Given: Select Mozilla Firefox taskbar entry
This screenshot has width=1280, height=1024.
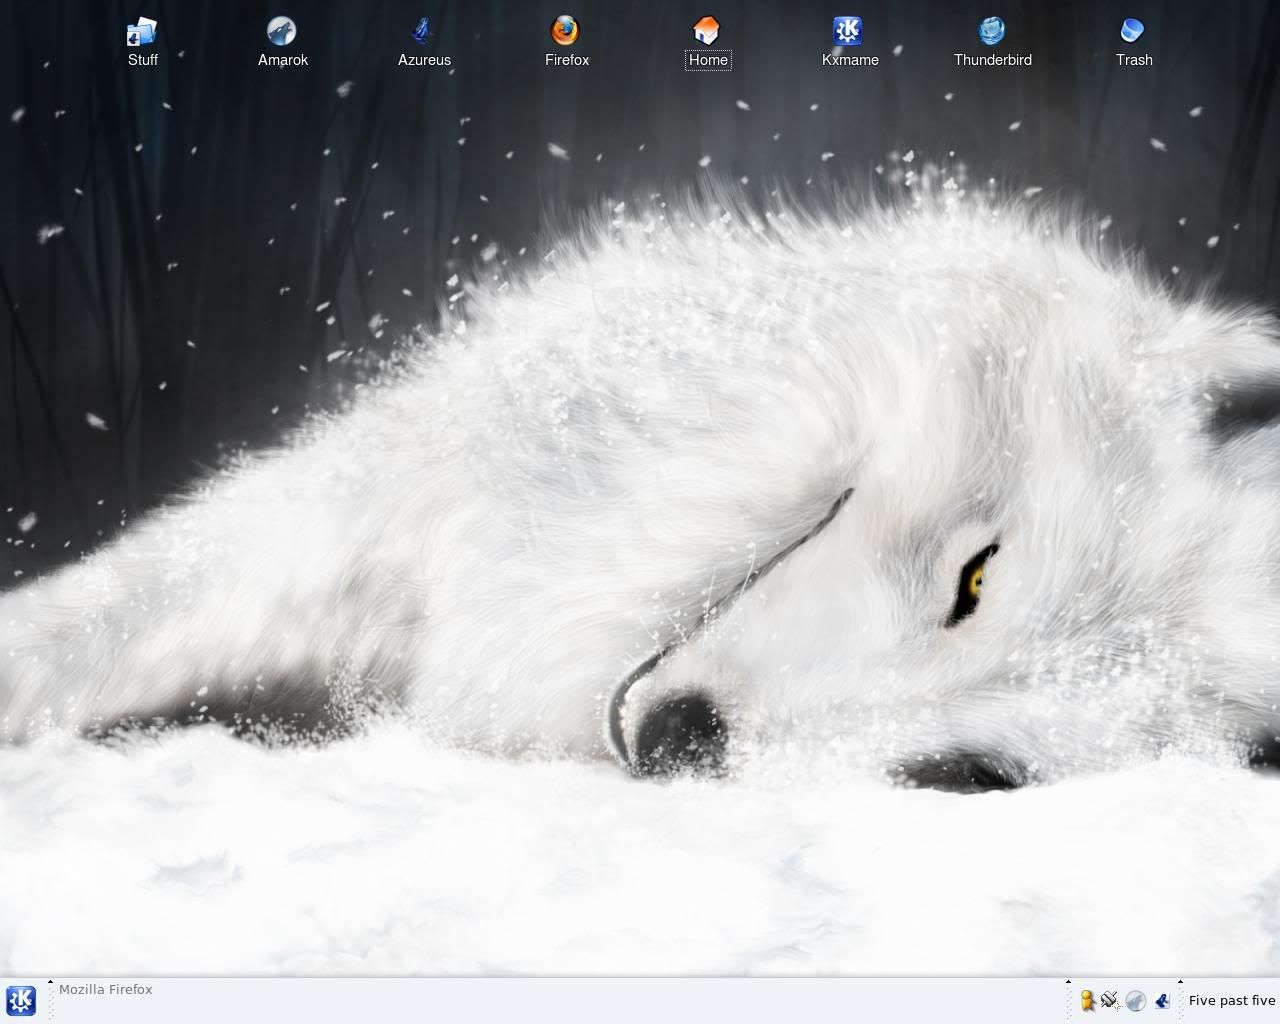Looking at the screenshot, I should pos(106,990).
